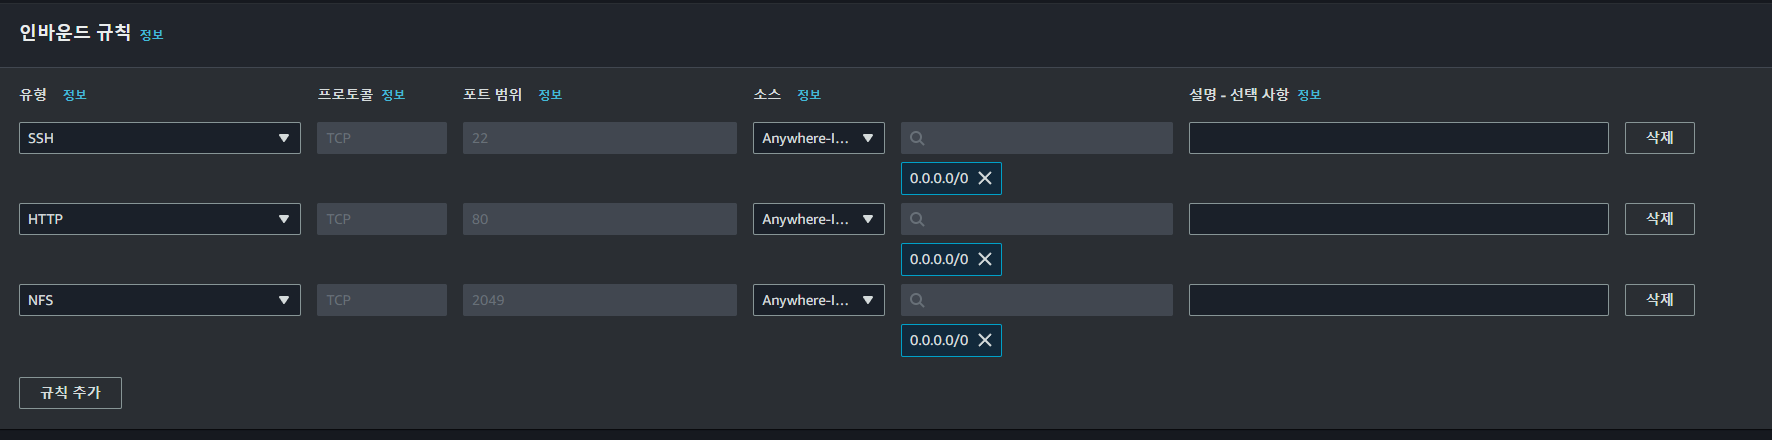
Task: Open 정보 link next to 인바운드 규칙 heading
Action: [x=151, y=35]
